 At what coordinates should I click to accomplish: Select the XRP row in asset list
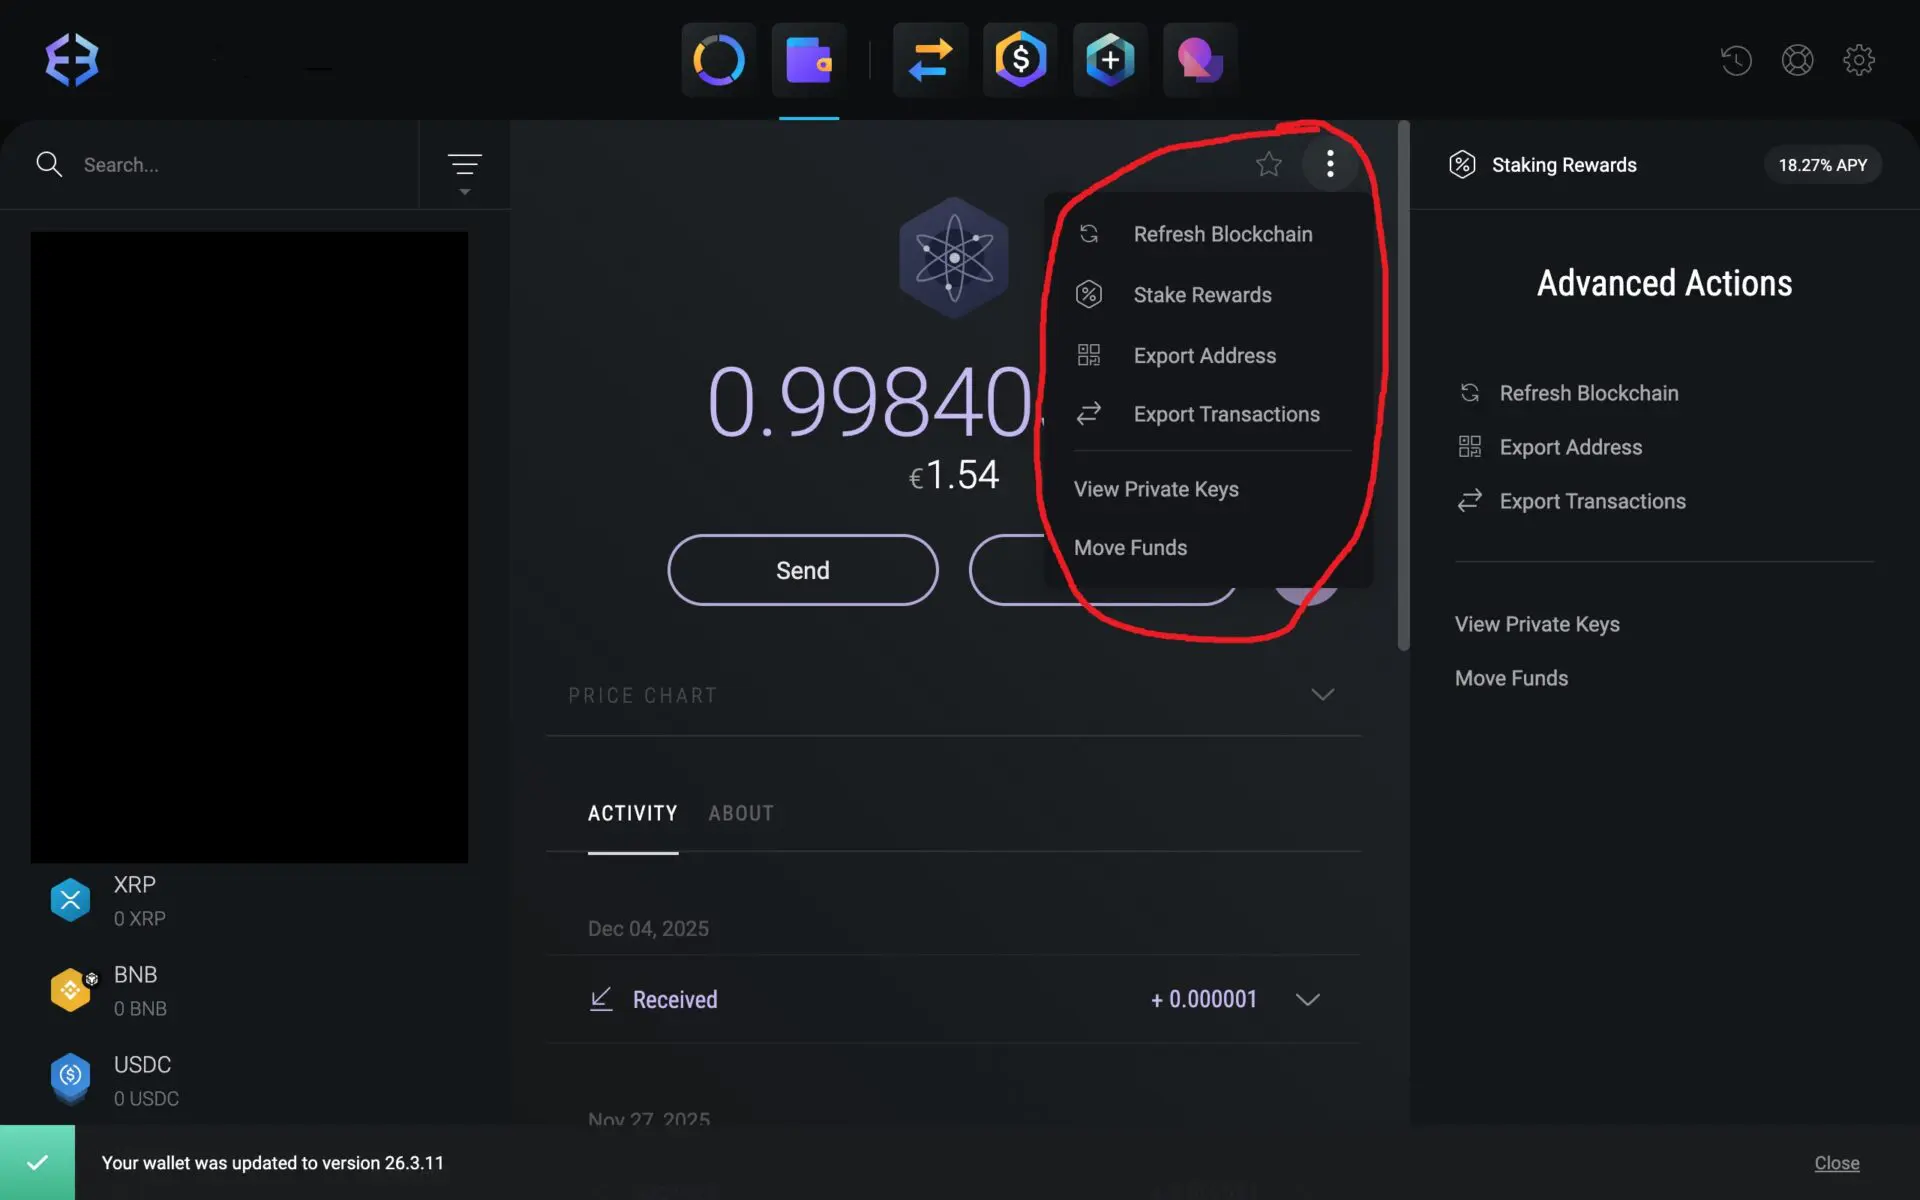[255, 900]
